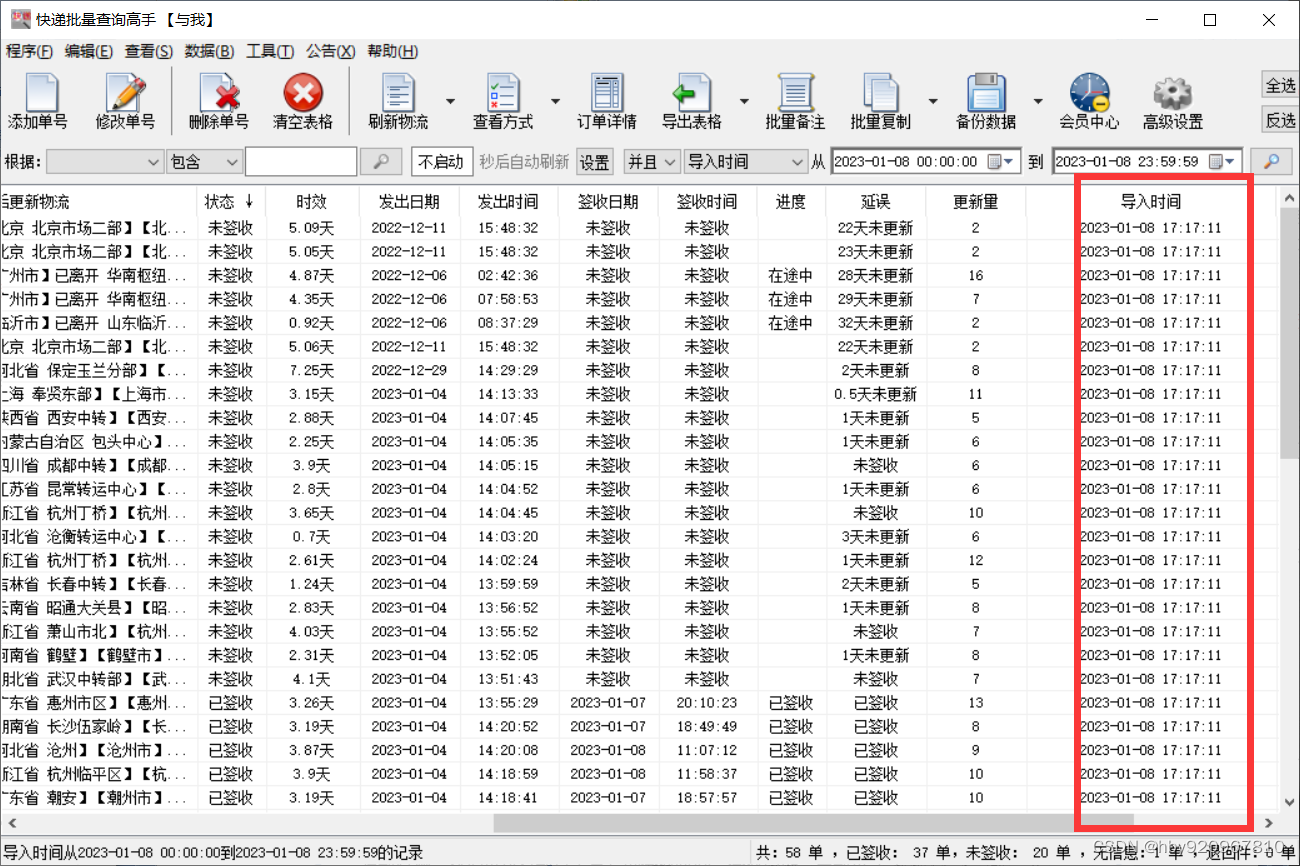Open the 包含 condition dropdown
This screenshot has width=1300, height=866.
click(204, 162)
